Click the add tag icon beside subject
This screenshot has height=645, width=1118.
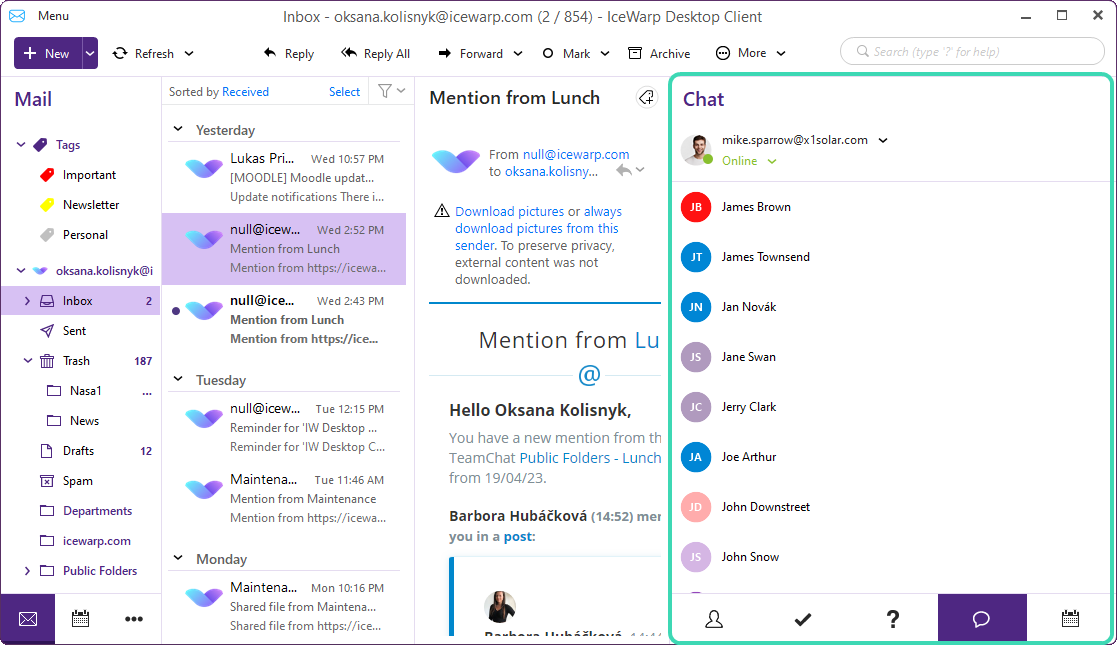click(x=646, y=98)
